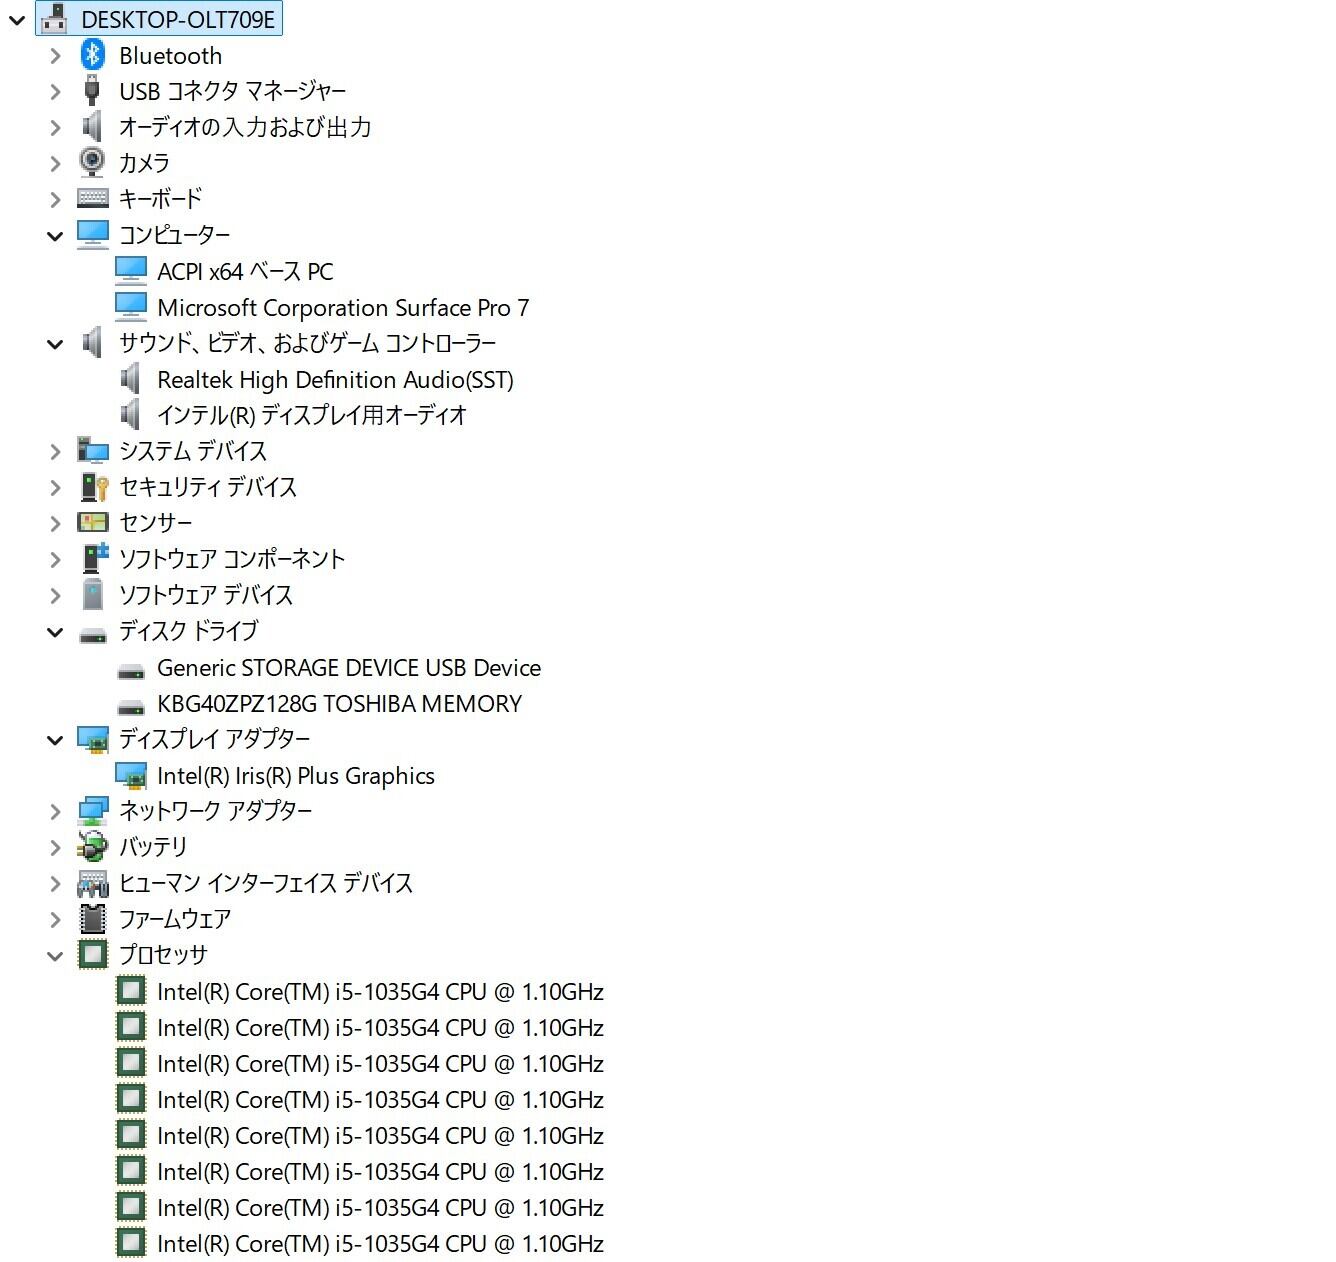Click the USB コネクタ マネージャー plug icon
This screenshot has height=1262, width=1336.
coord(92,90)
